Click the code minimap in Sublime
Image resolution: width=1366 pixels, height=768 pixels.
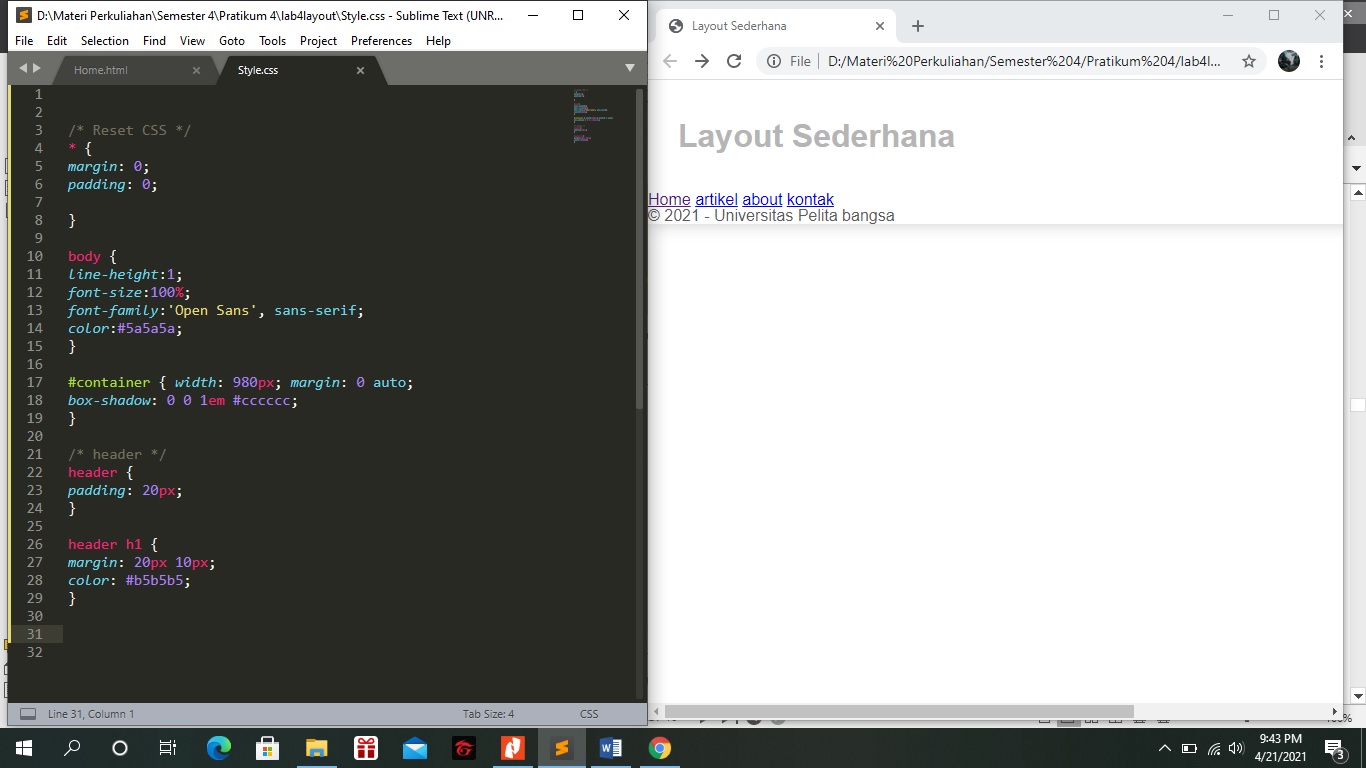[x=593, y=118]
